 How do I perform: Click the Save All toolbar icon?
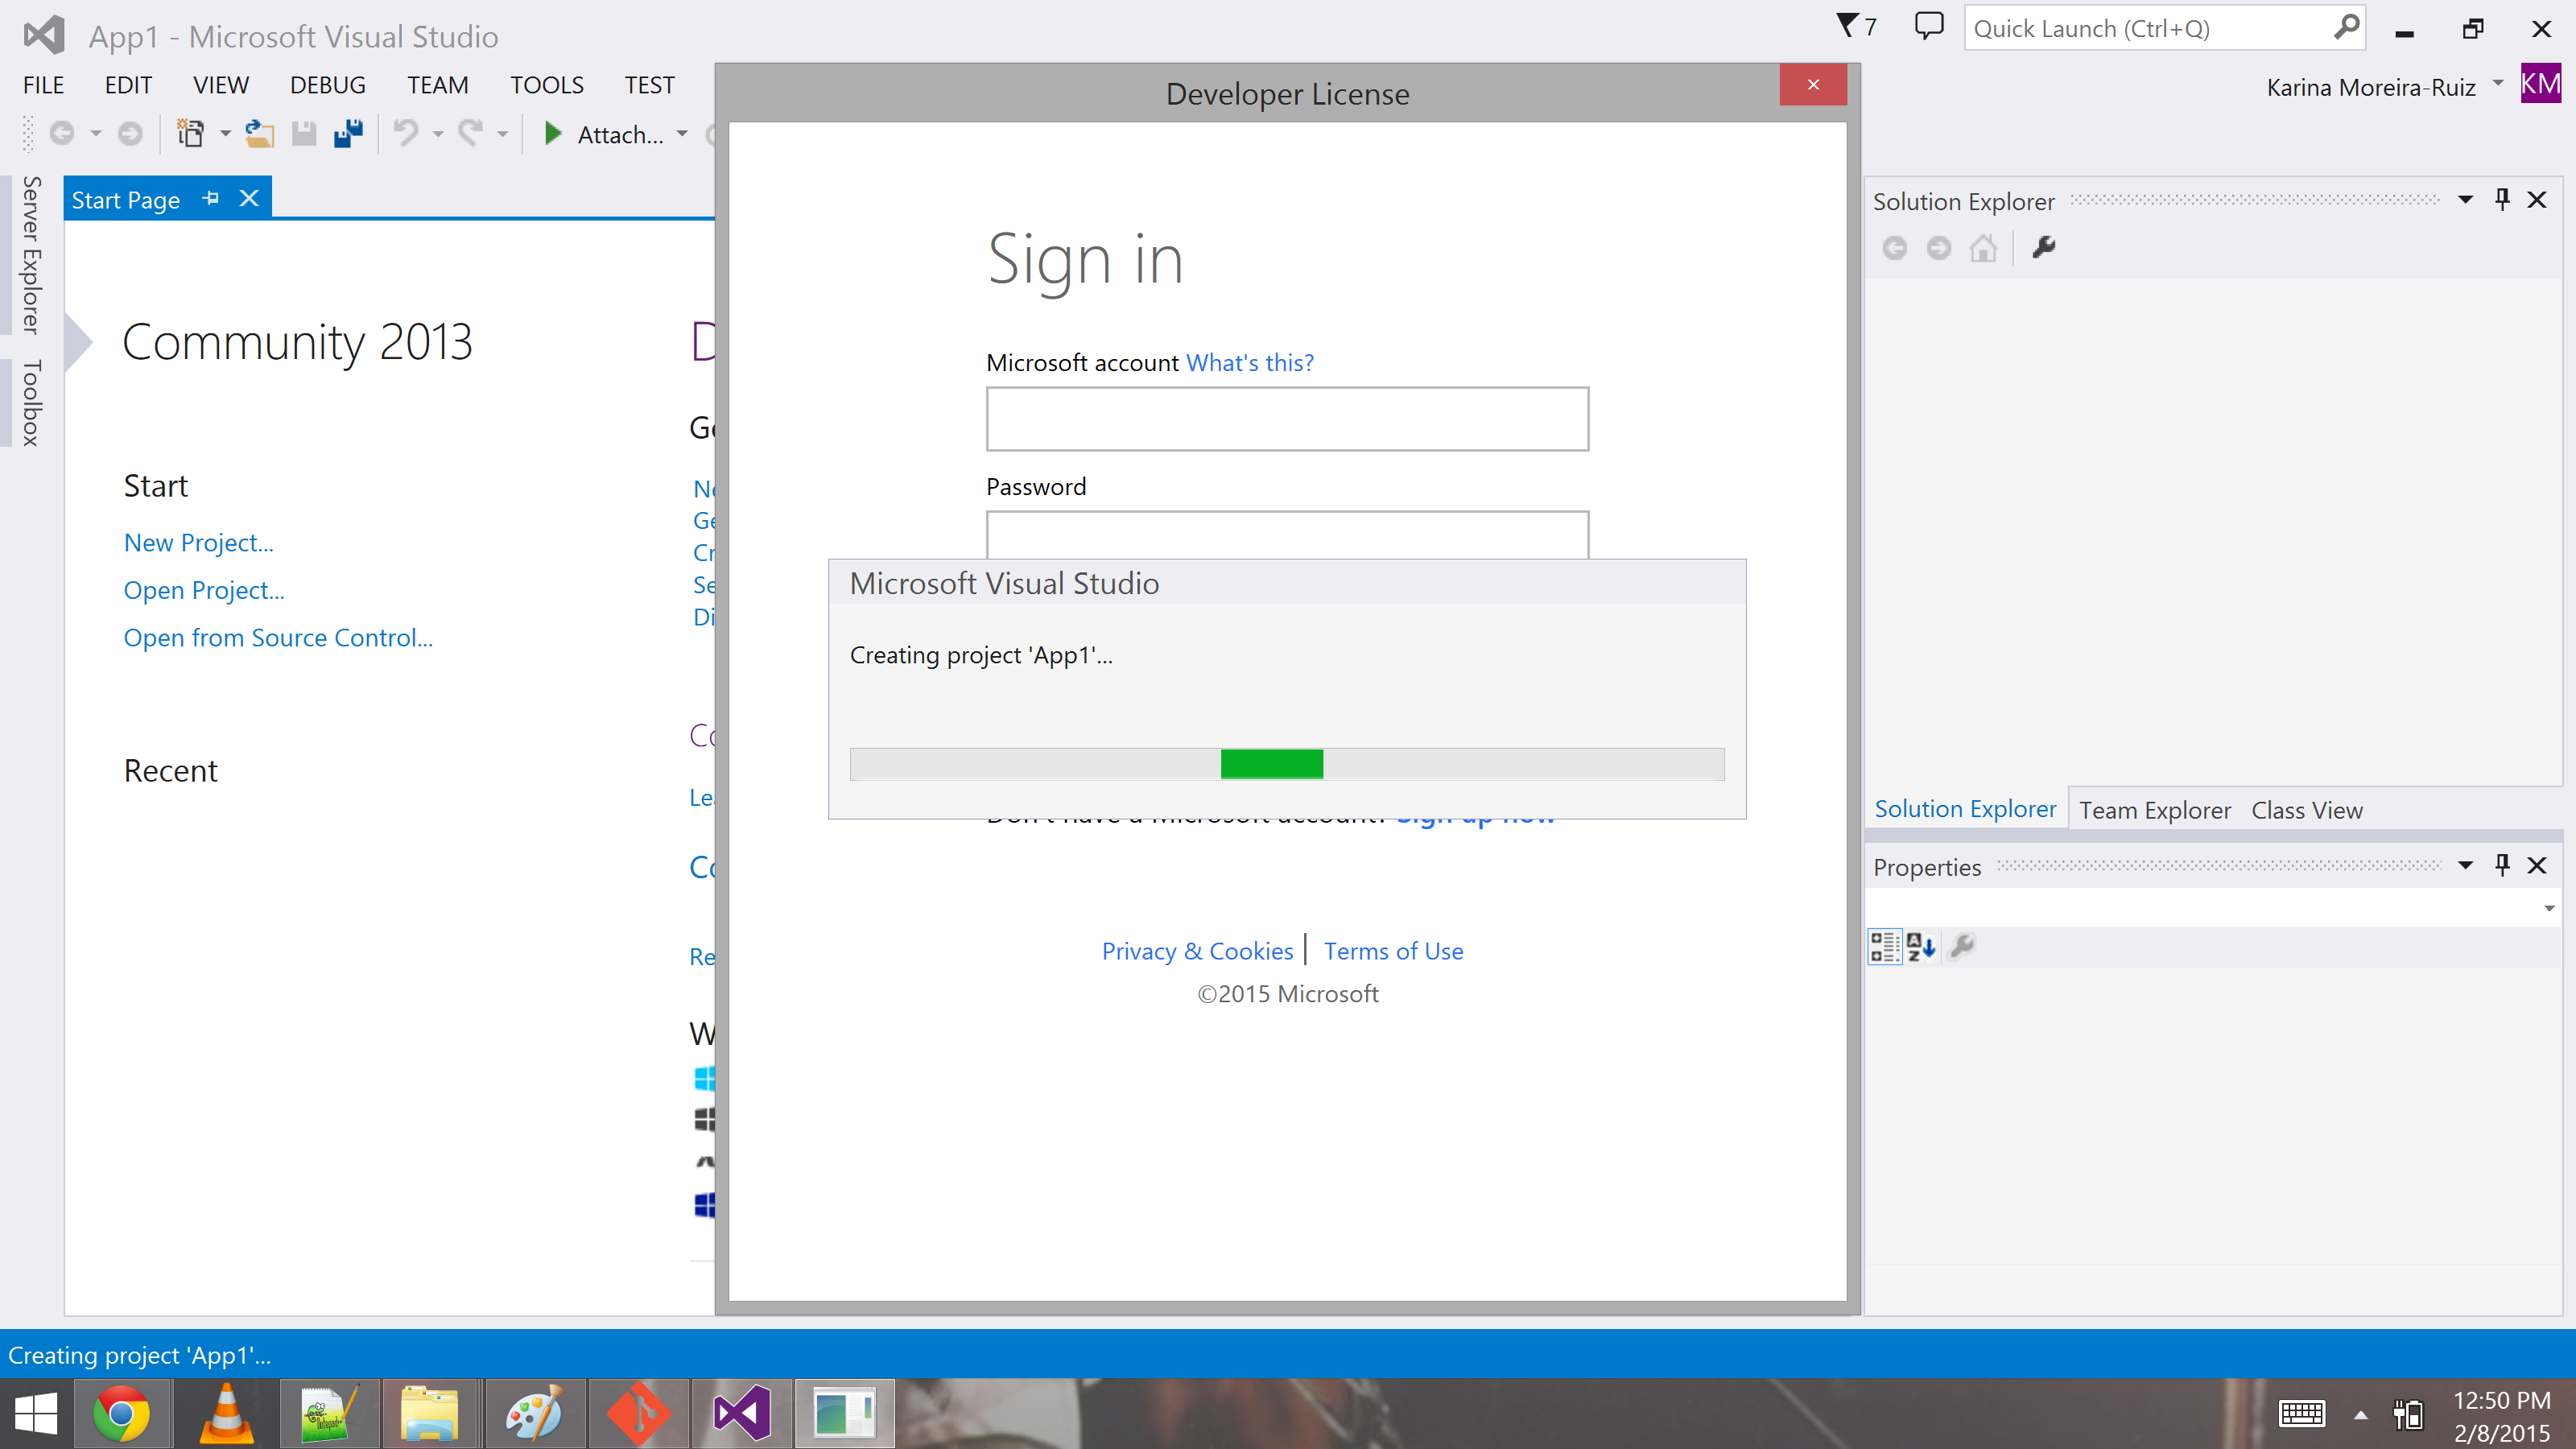[348, 133]
